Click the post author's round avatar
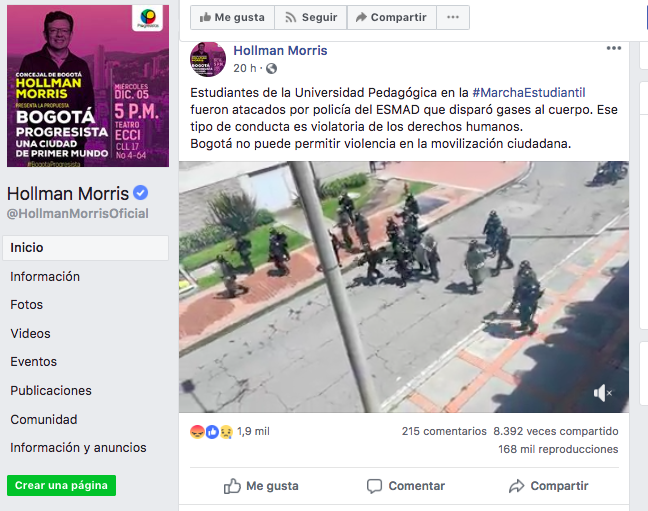 [208, 60]
